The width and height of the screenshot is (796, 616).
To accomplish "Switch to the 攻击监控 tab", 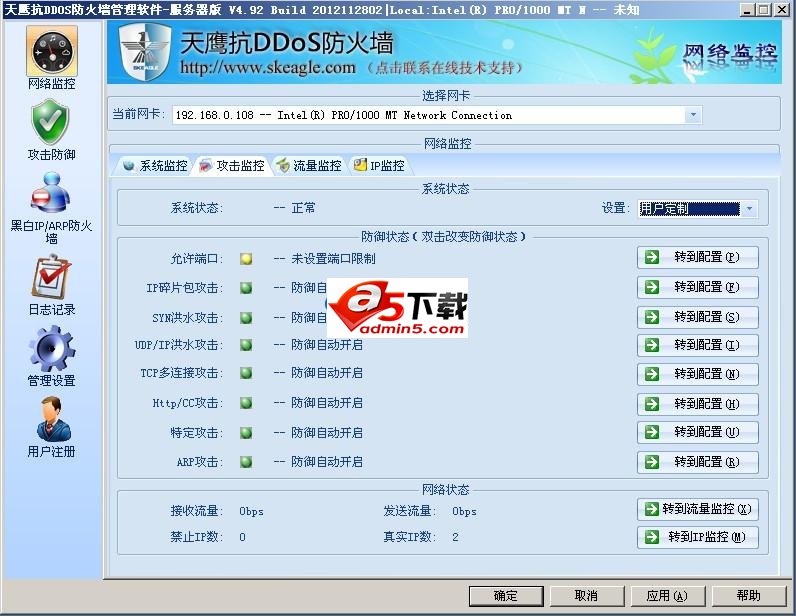I will (232, 166).
